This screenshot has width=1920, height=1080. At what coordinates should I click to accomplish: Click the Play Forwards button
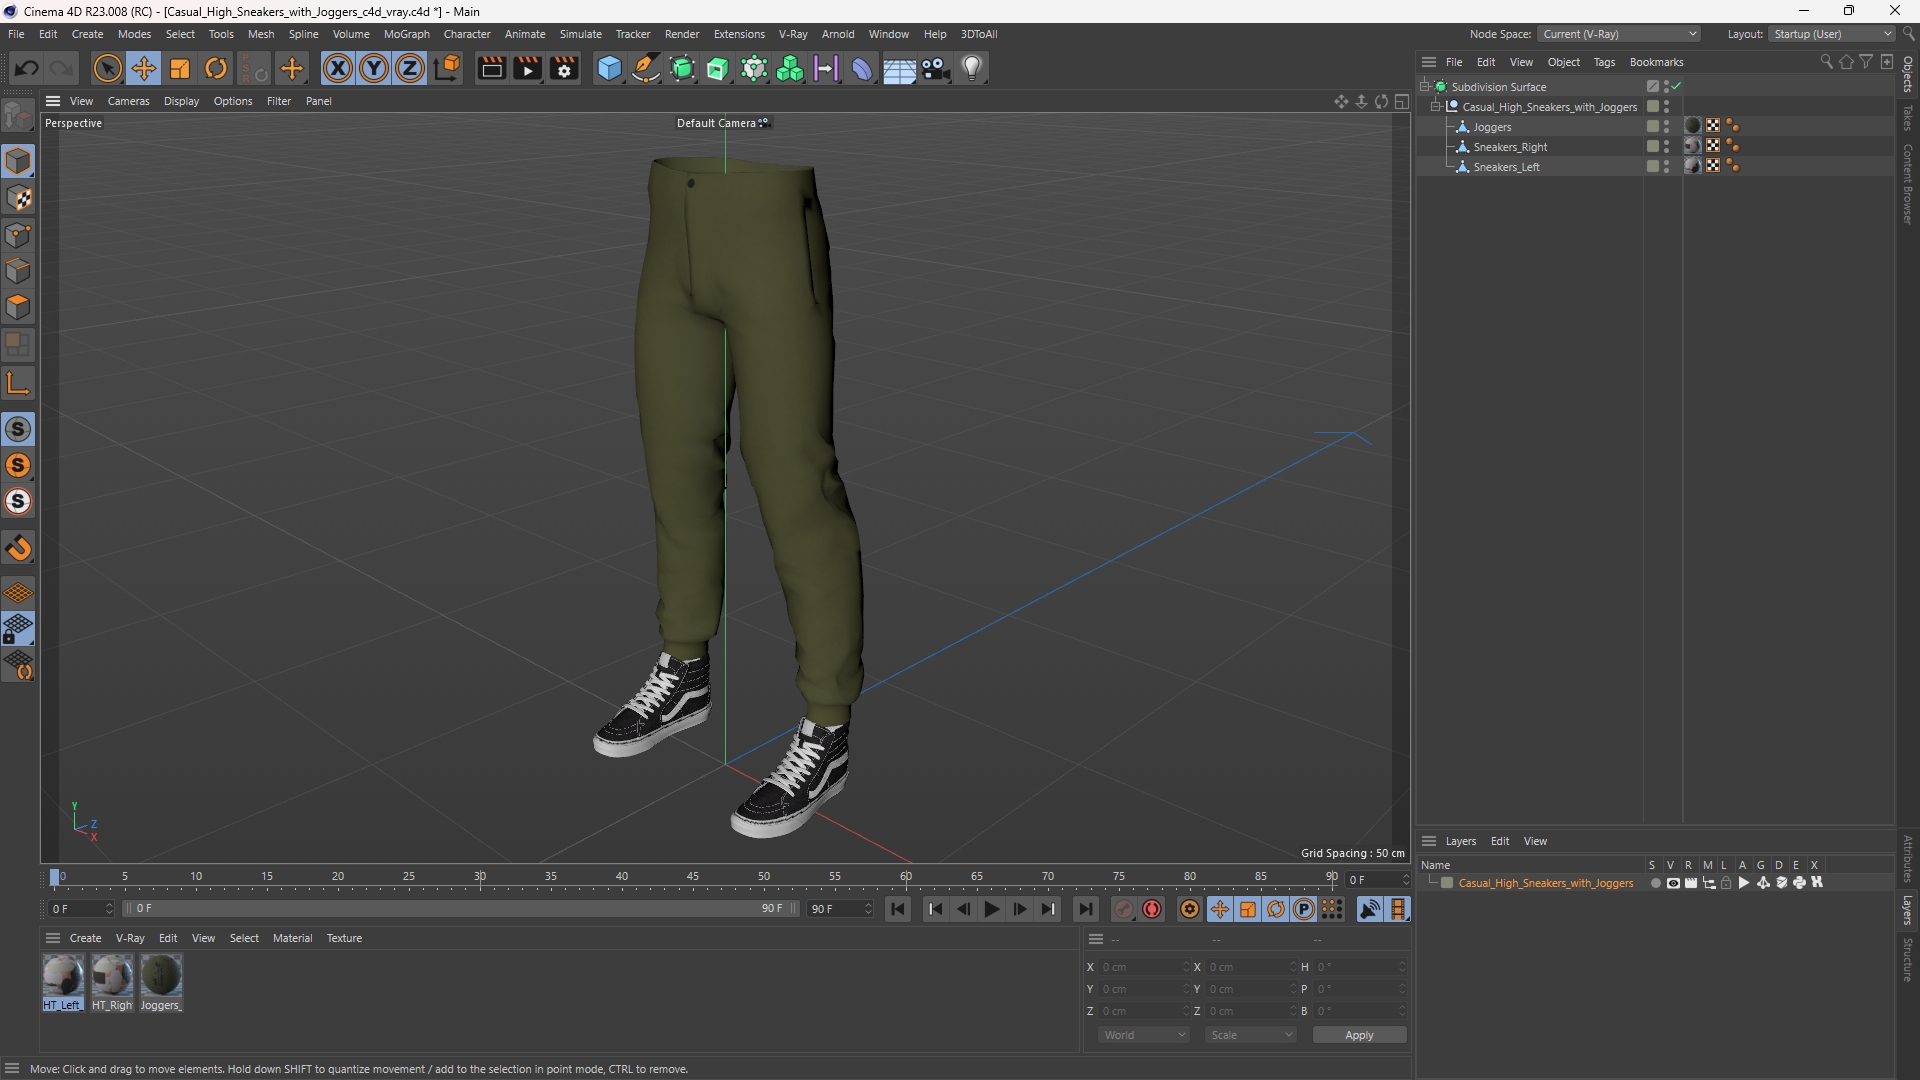coord(991,909)
